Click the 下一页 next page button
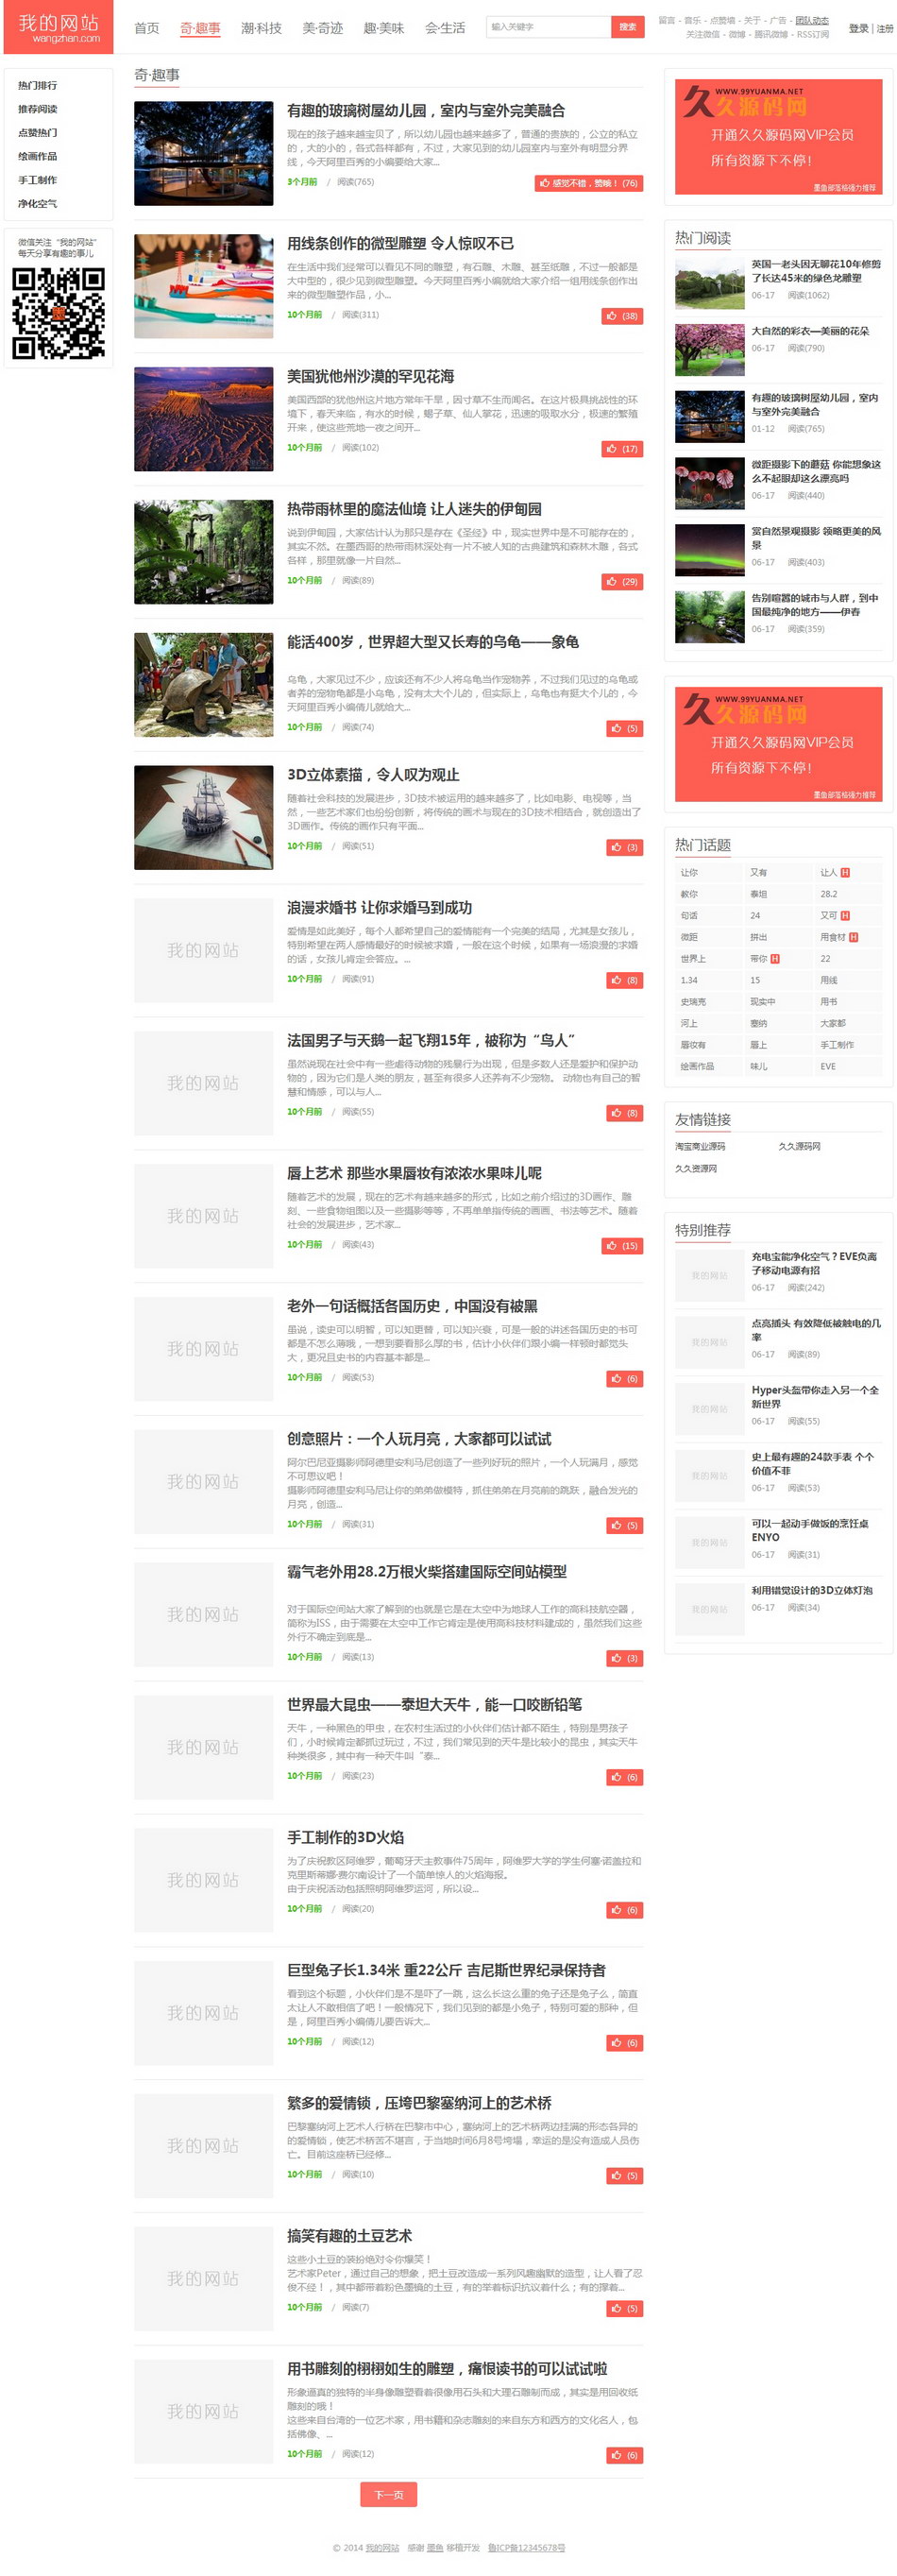The image size is (897, 2576). pos(388,2494)
